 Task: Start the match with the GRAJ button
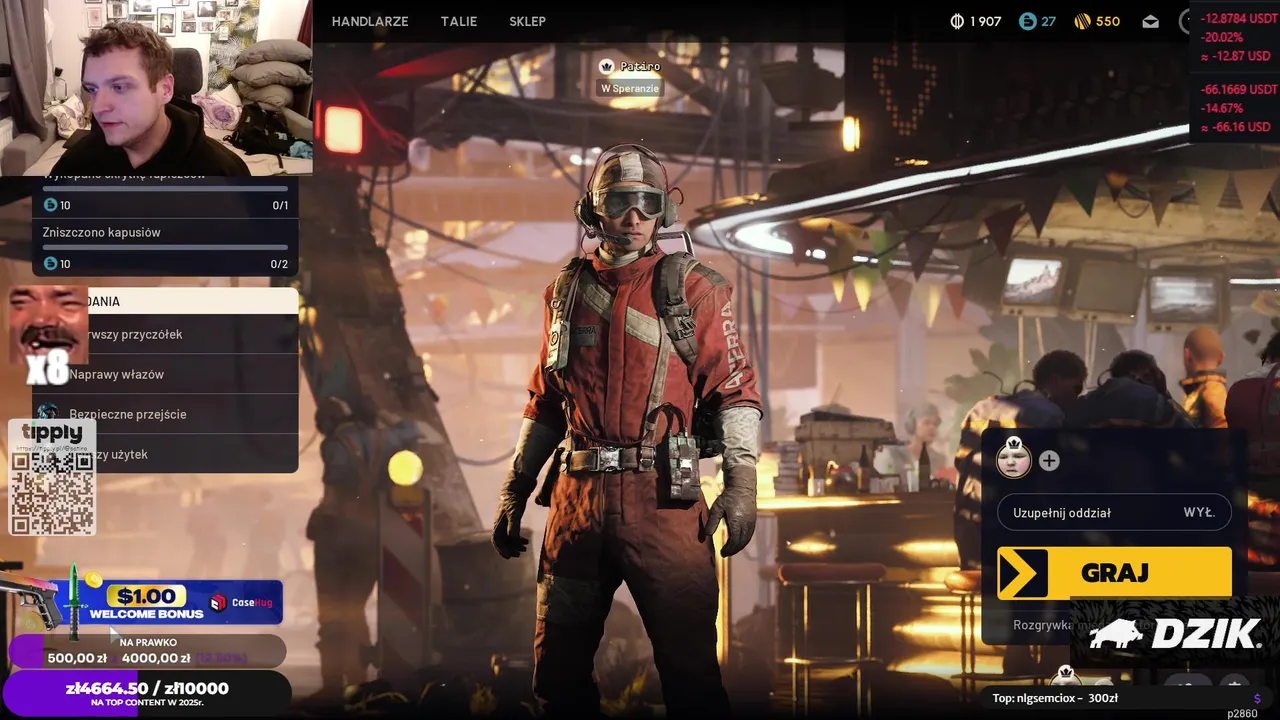point(1114,573)
